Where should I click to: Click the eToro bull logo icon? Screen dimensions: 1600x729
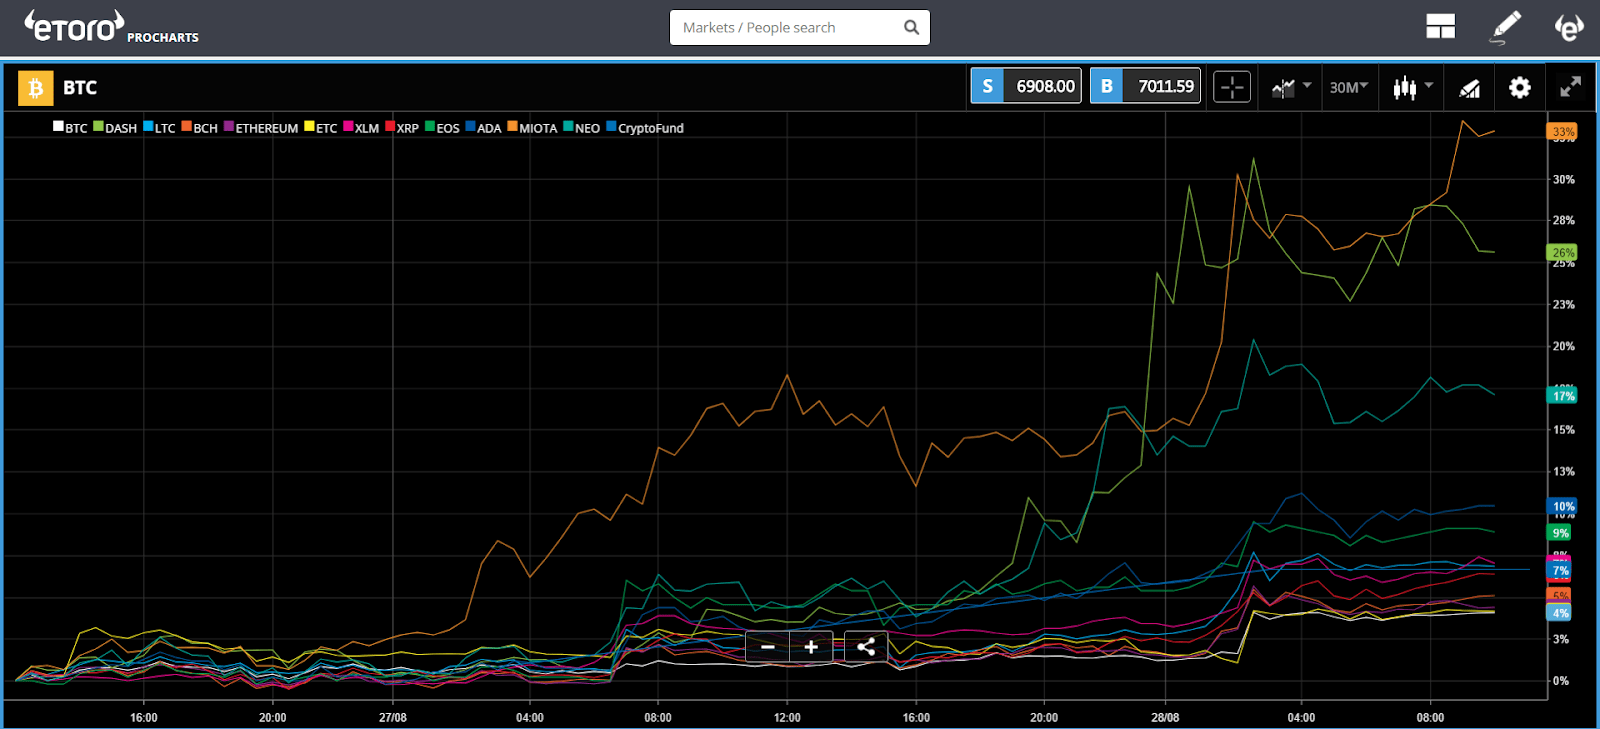(x=1569, y=27)
